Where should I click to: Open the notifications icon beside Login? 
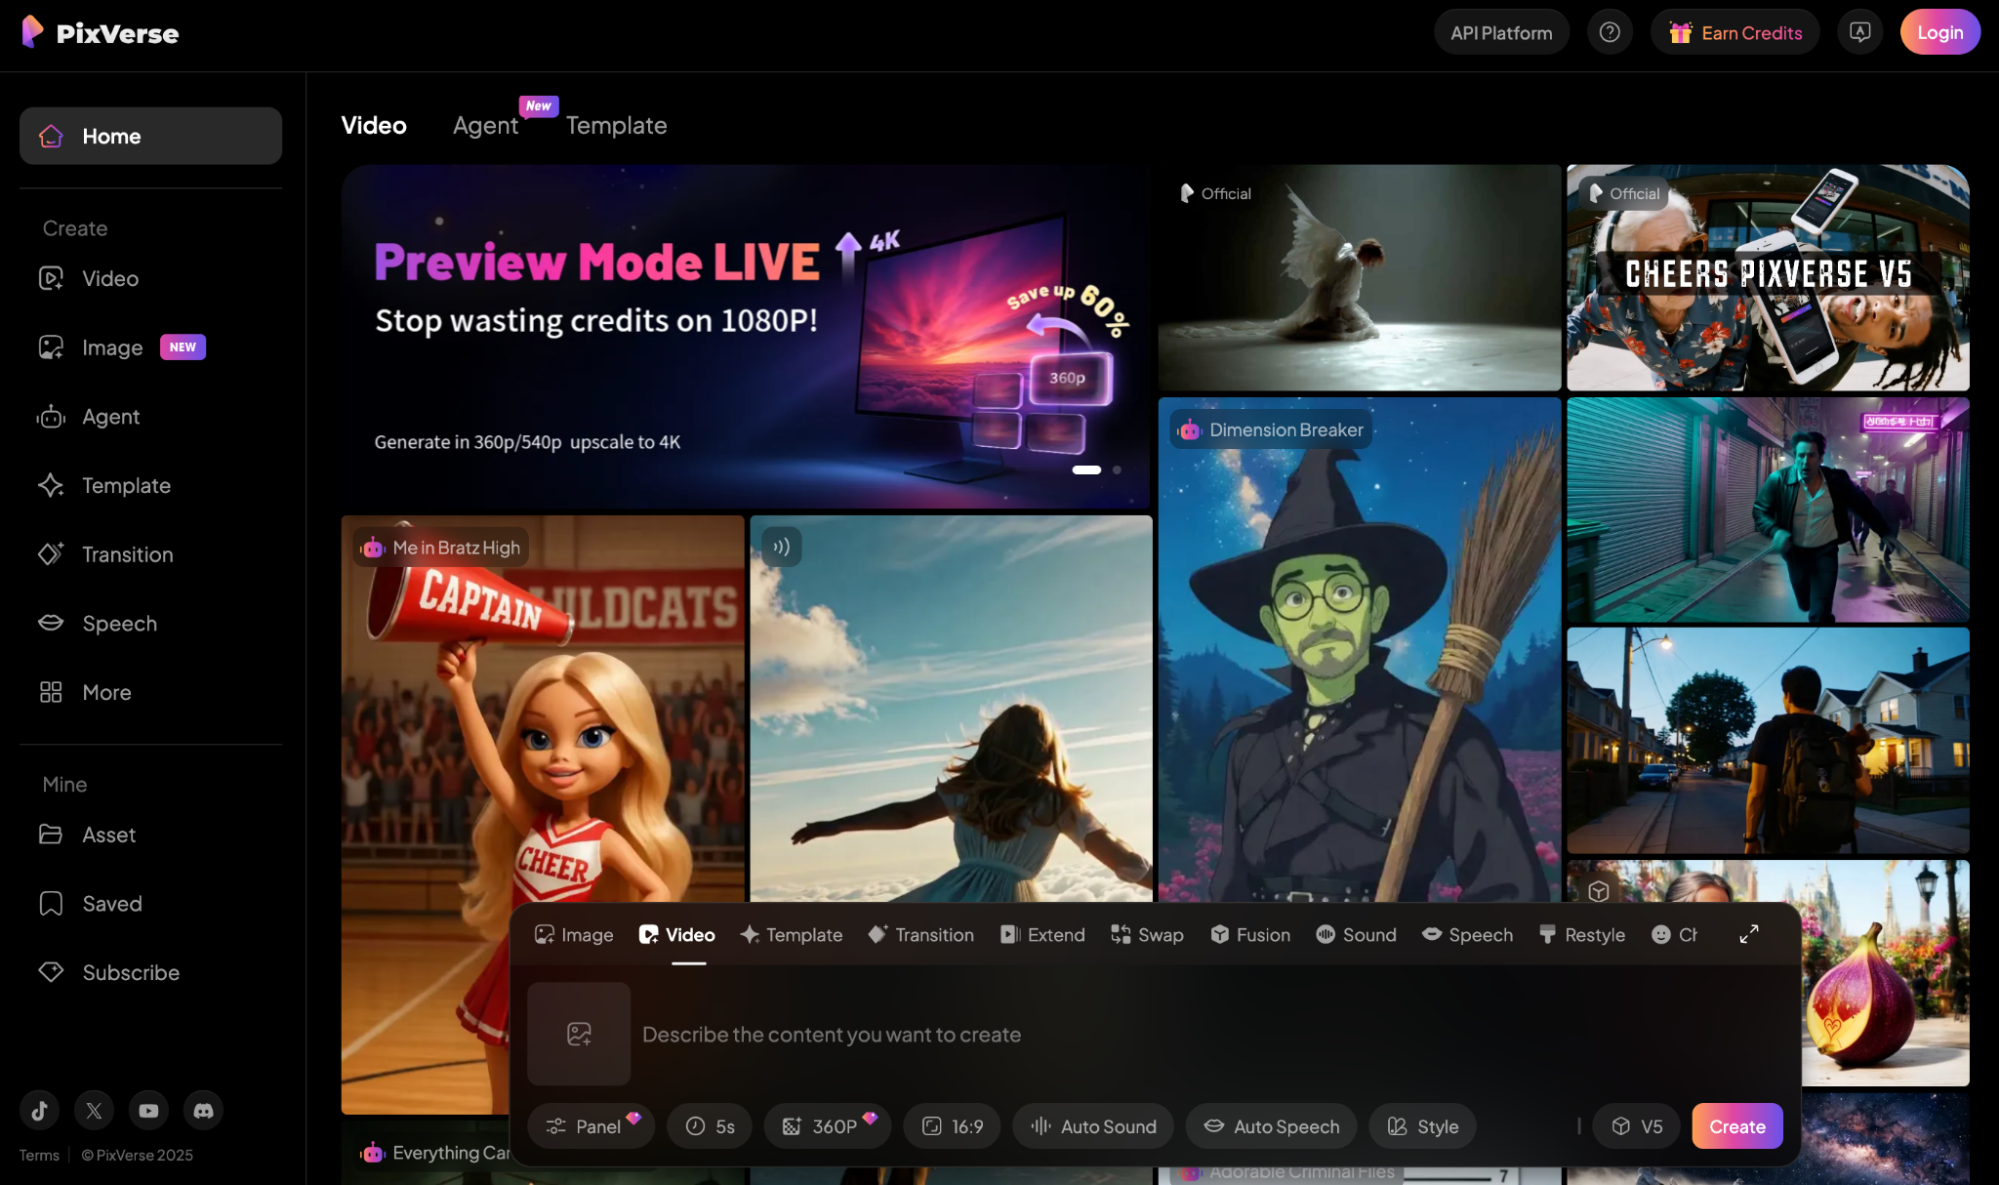coord(1859,32)
